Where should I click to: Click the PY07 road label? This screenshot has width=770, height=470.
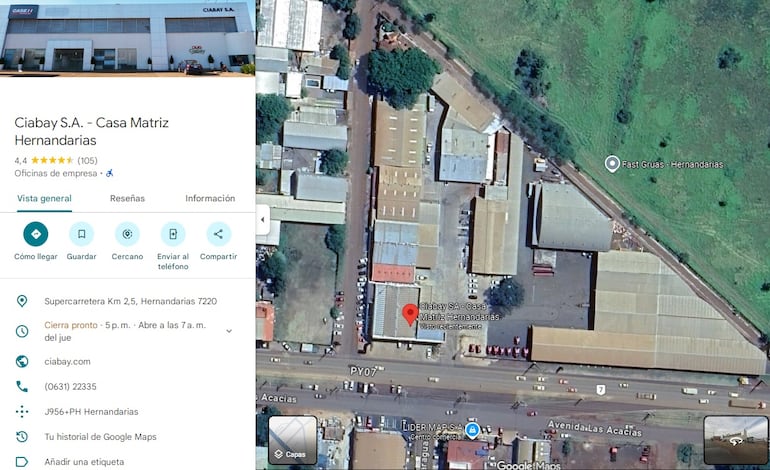(x=363, y=371)
